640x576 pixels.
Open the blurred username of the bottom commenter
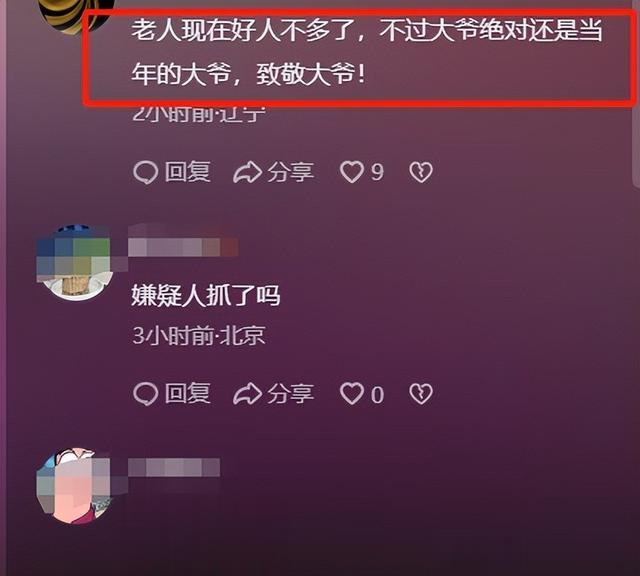pos(174,467)
